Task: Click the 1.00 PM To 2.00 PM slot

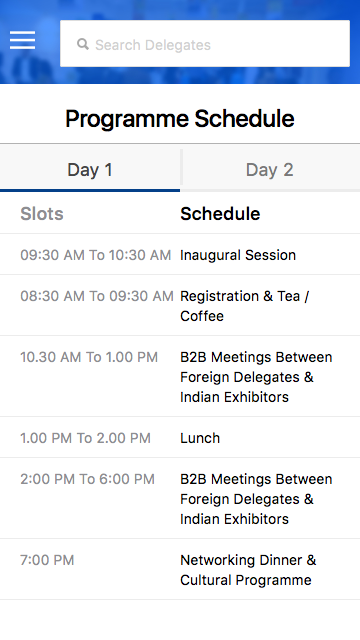Action: tap(86, 438)
